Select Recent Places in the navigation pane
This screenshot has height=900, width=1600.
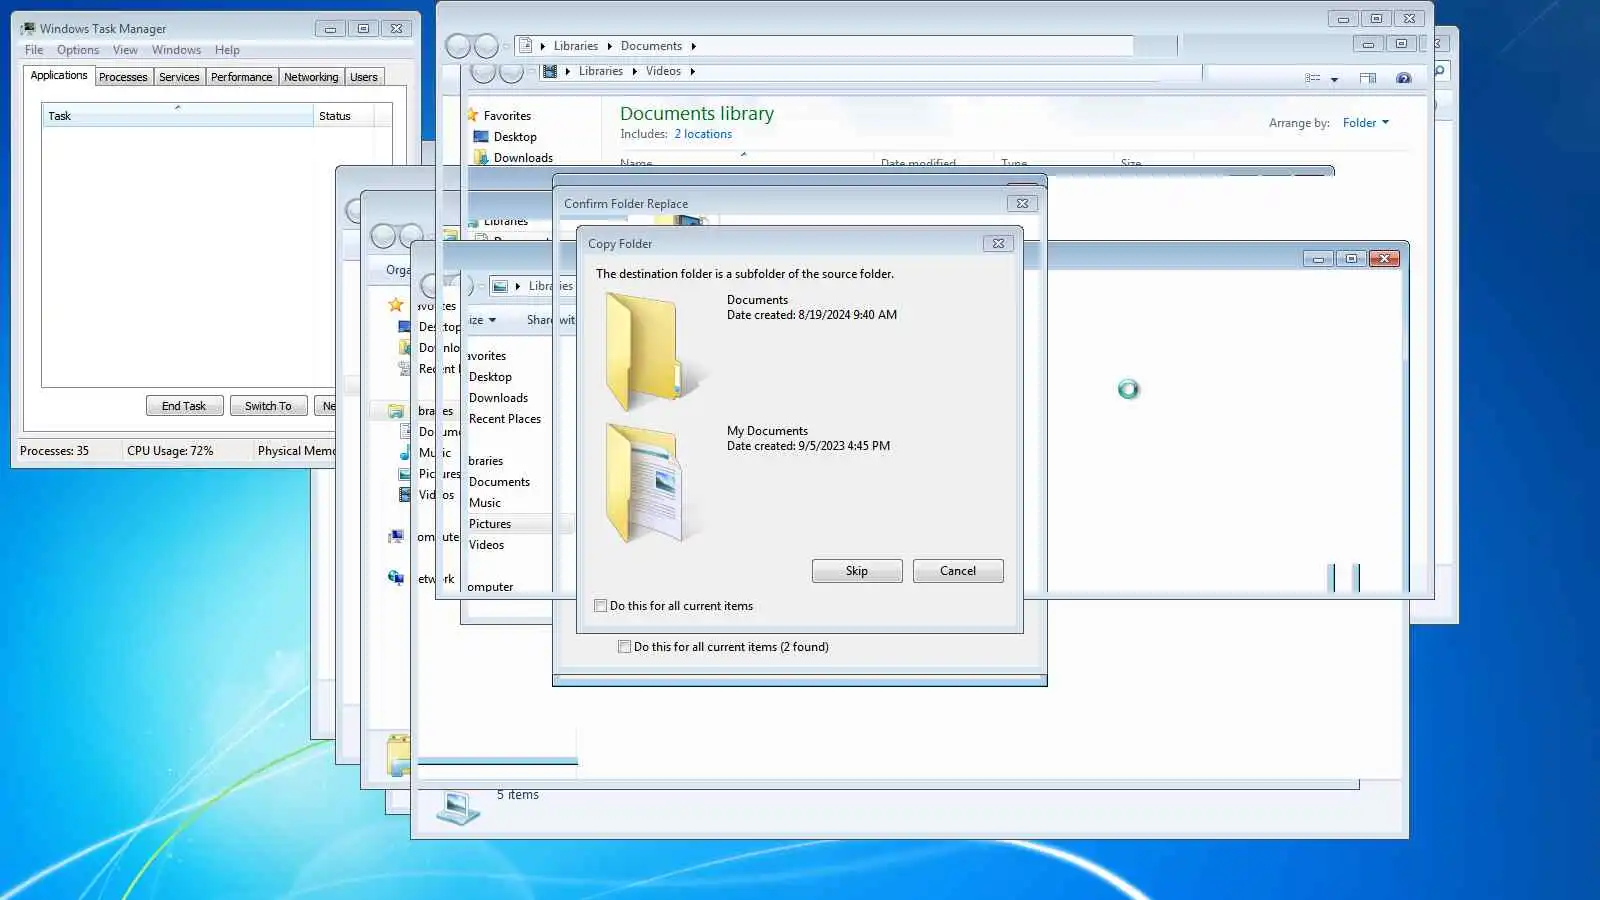pyautogui.click(x=505, y=419)
